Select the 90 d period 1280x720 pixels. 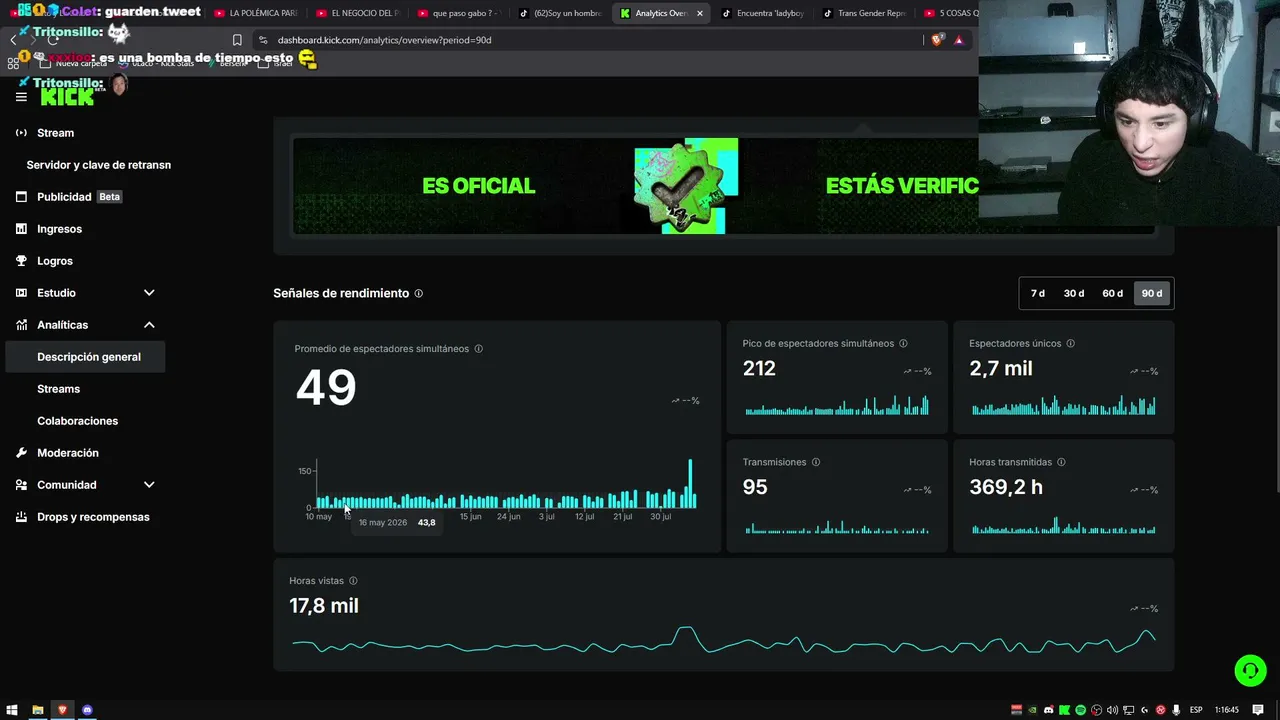coord(1152,293)
